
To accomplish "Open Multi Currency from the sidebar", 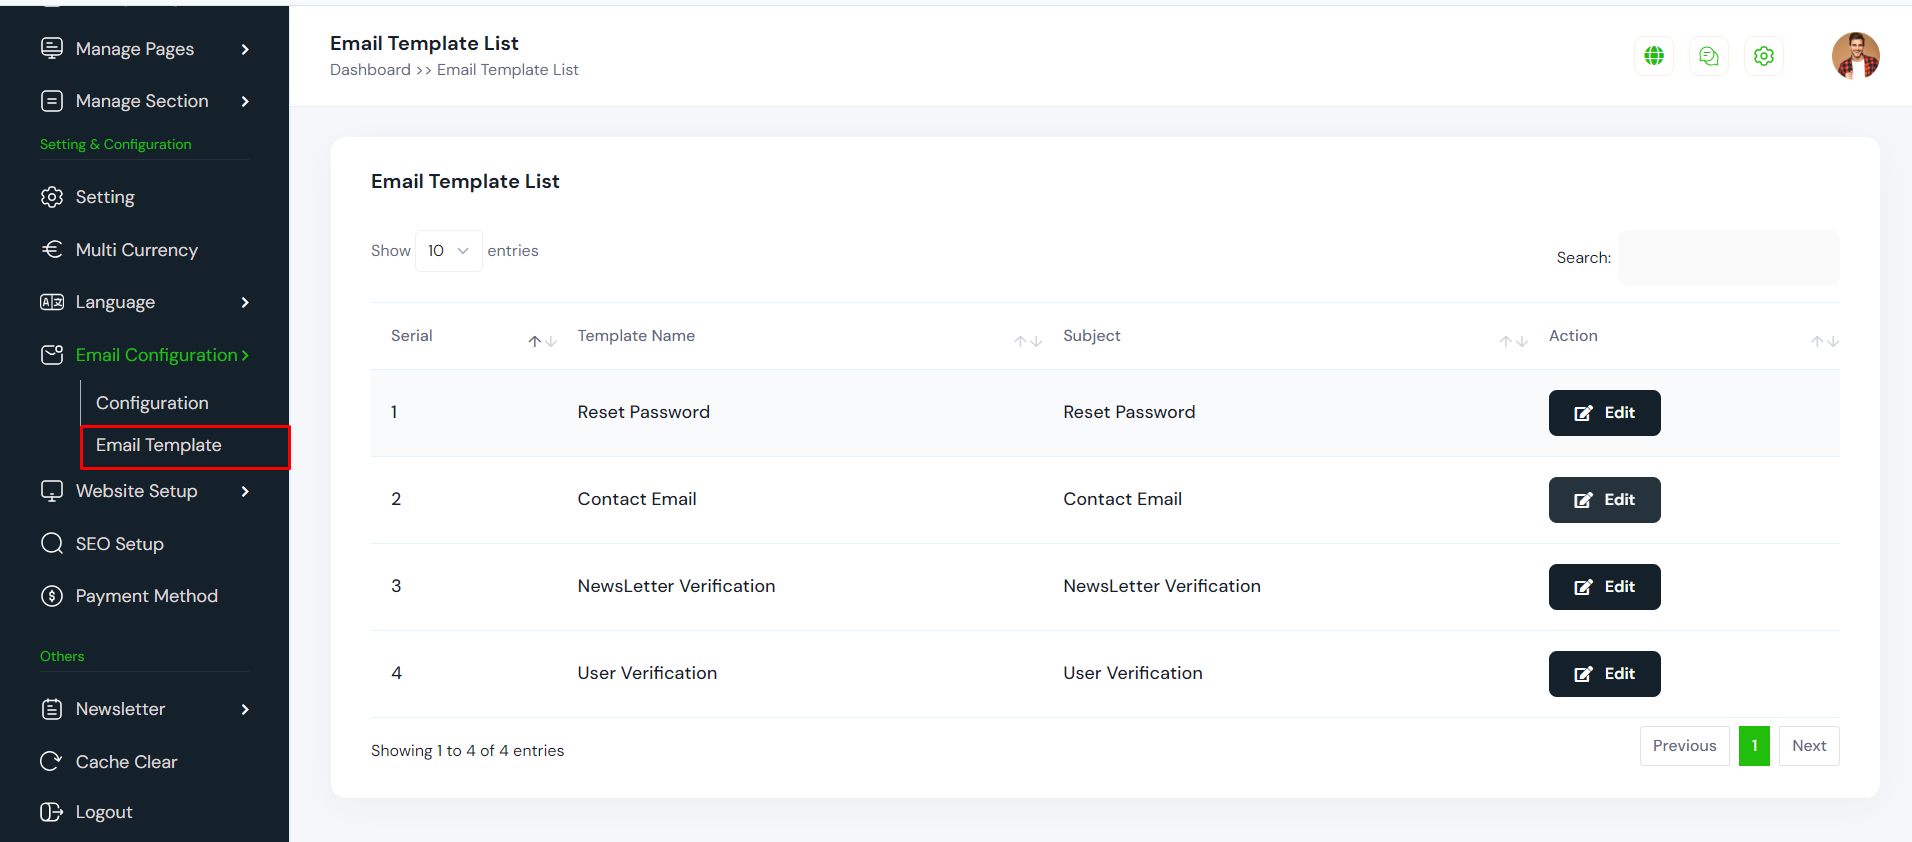I will point(136,250).
